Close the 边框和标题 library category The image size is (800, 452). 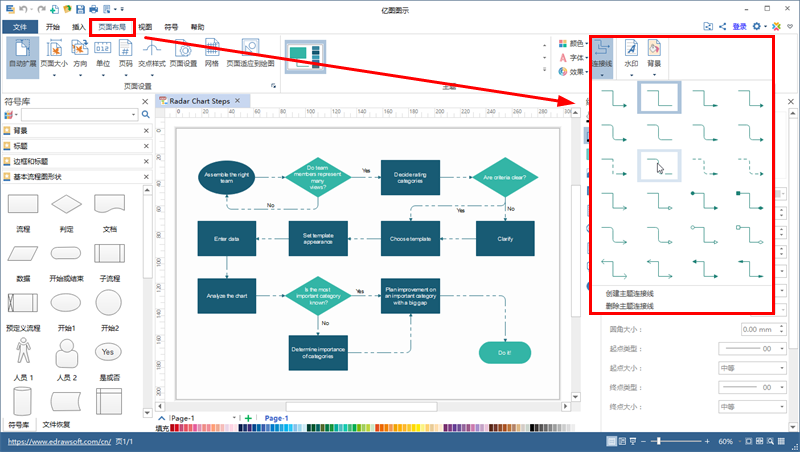[146, 161]
